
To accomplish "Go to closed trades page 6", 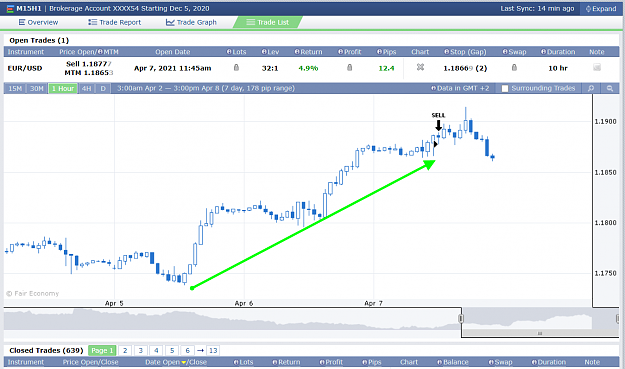I will pyautogui.click(x=187, y=351).
